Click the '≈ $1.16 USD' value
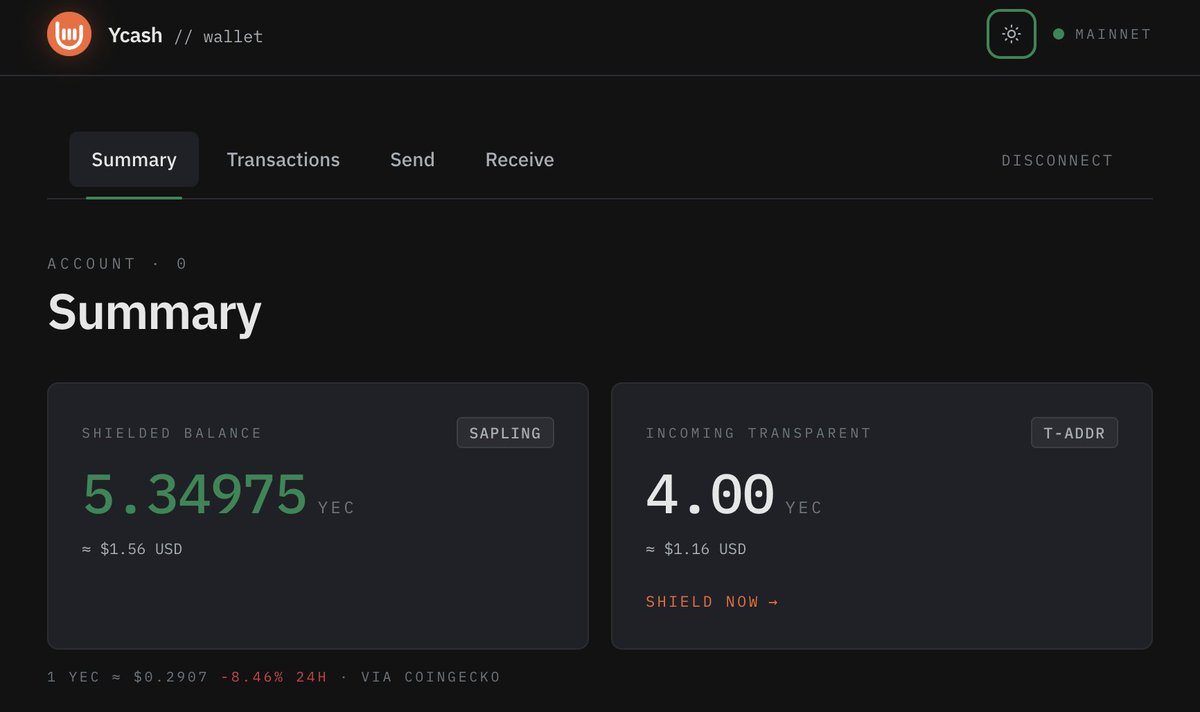This screenshot has height=712, width=1200. tap(696, 549)
